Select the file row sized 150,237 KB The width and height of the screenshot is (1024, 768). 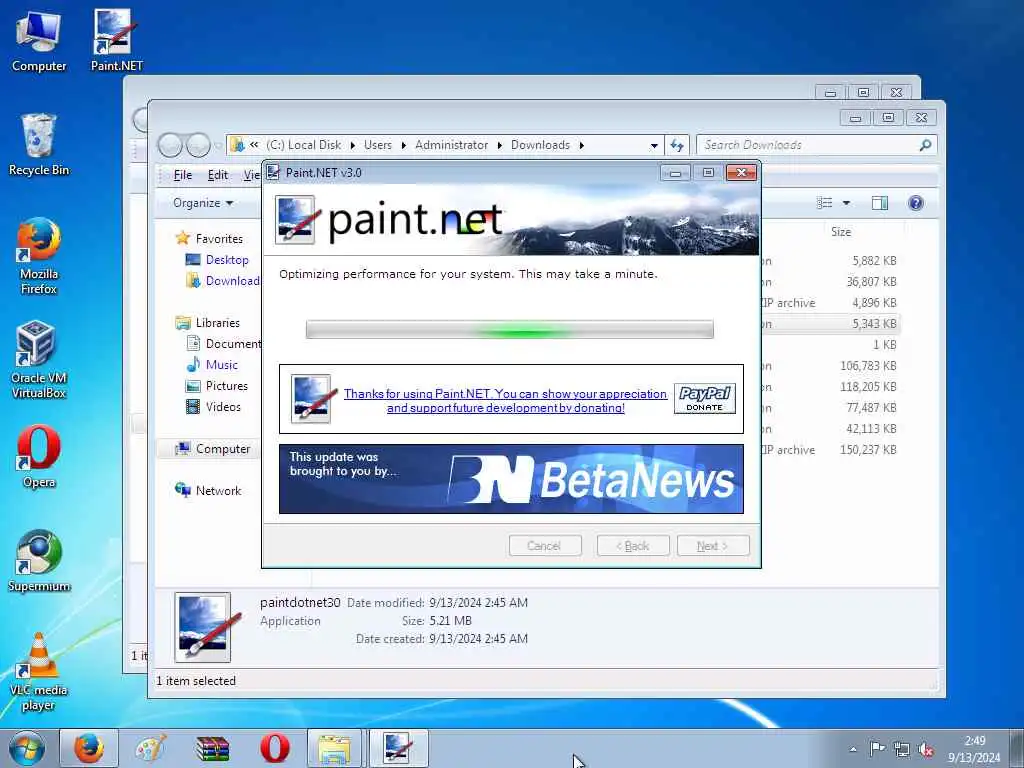pyautogui.click(x=829, y=449)
